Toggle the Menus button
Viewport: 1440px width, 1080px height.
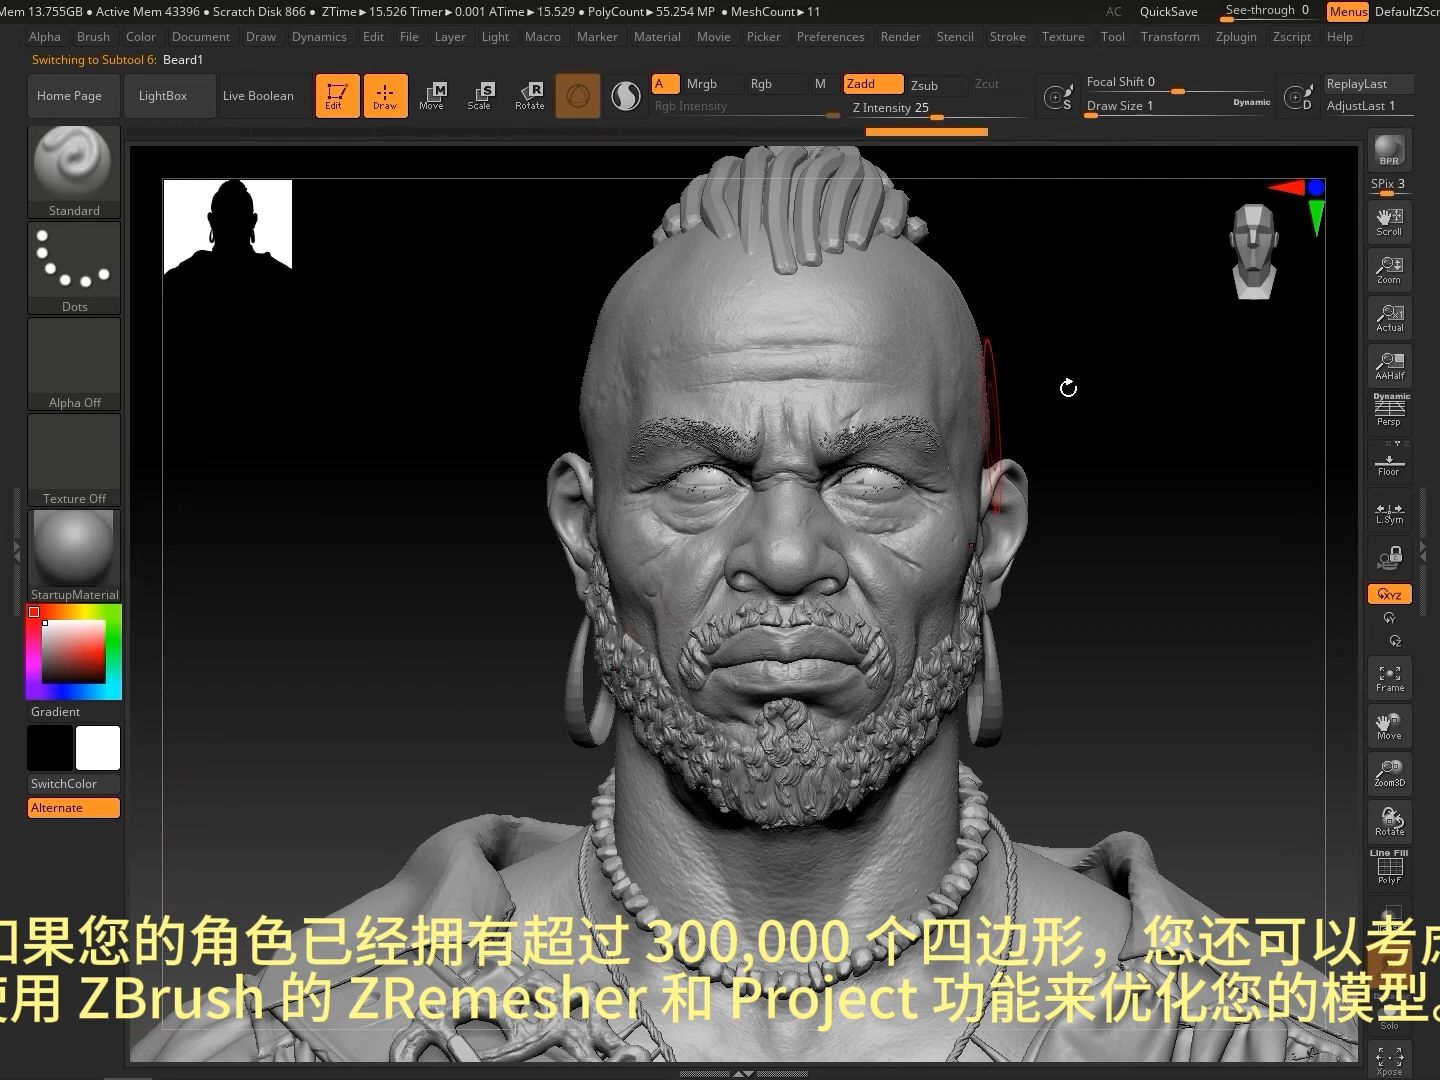pyautogui.click(x=1347, y=12)
